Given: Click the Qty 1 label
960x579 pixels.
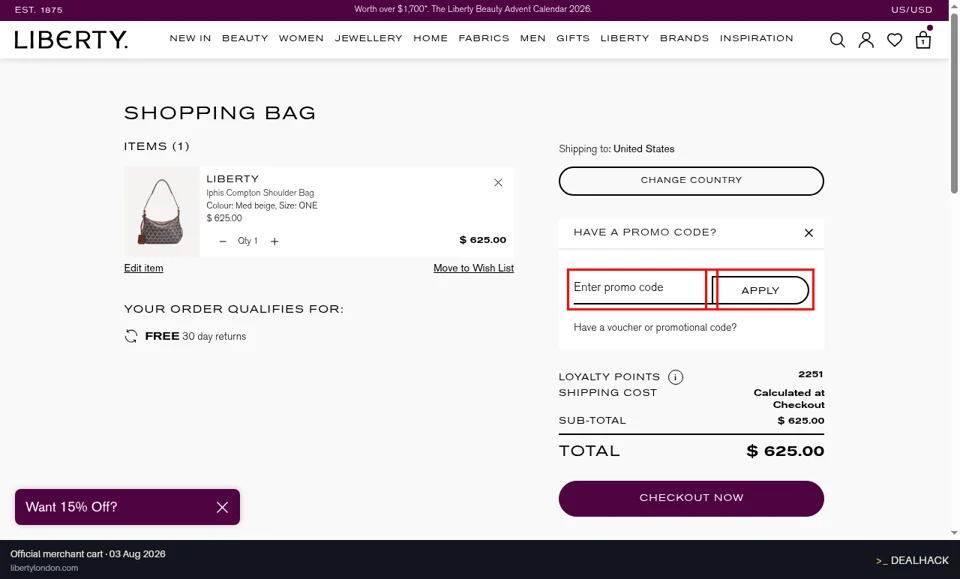Looking at the screenshot, I should click(x=248, y=241).
